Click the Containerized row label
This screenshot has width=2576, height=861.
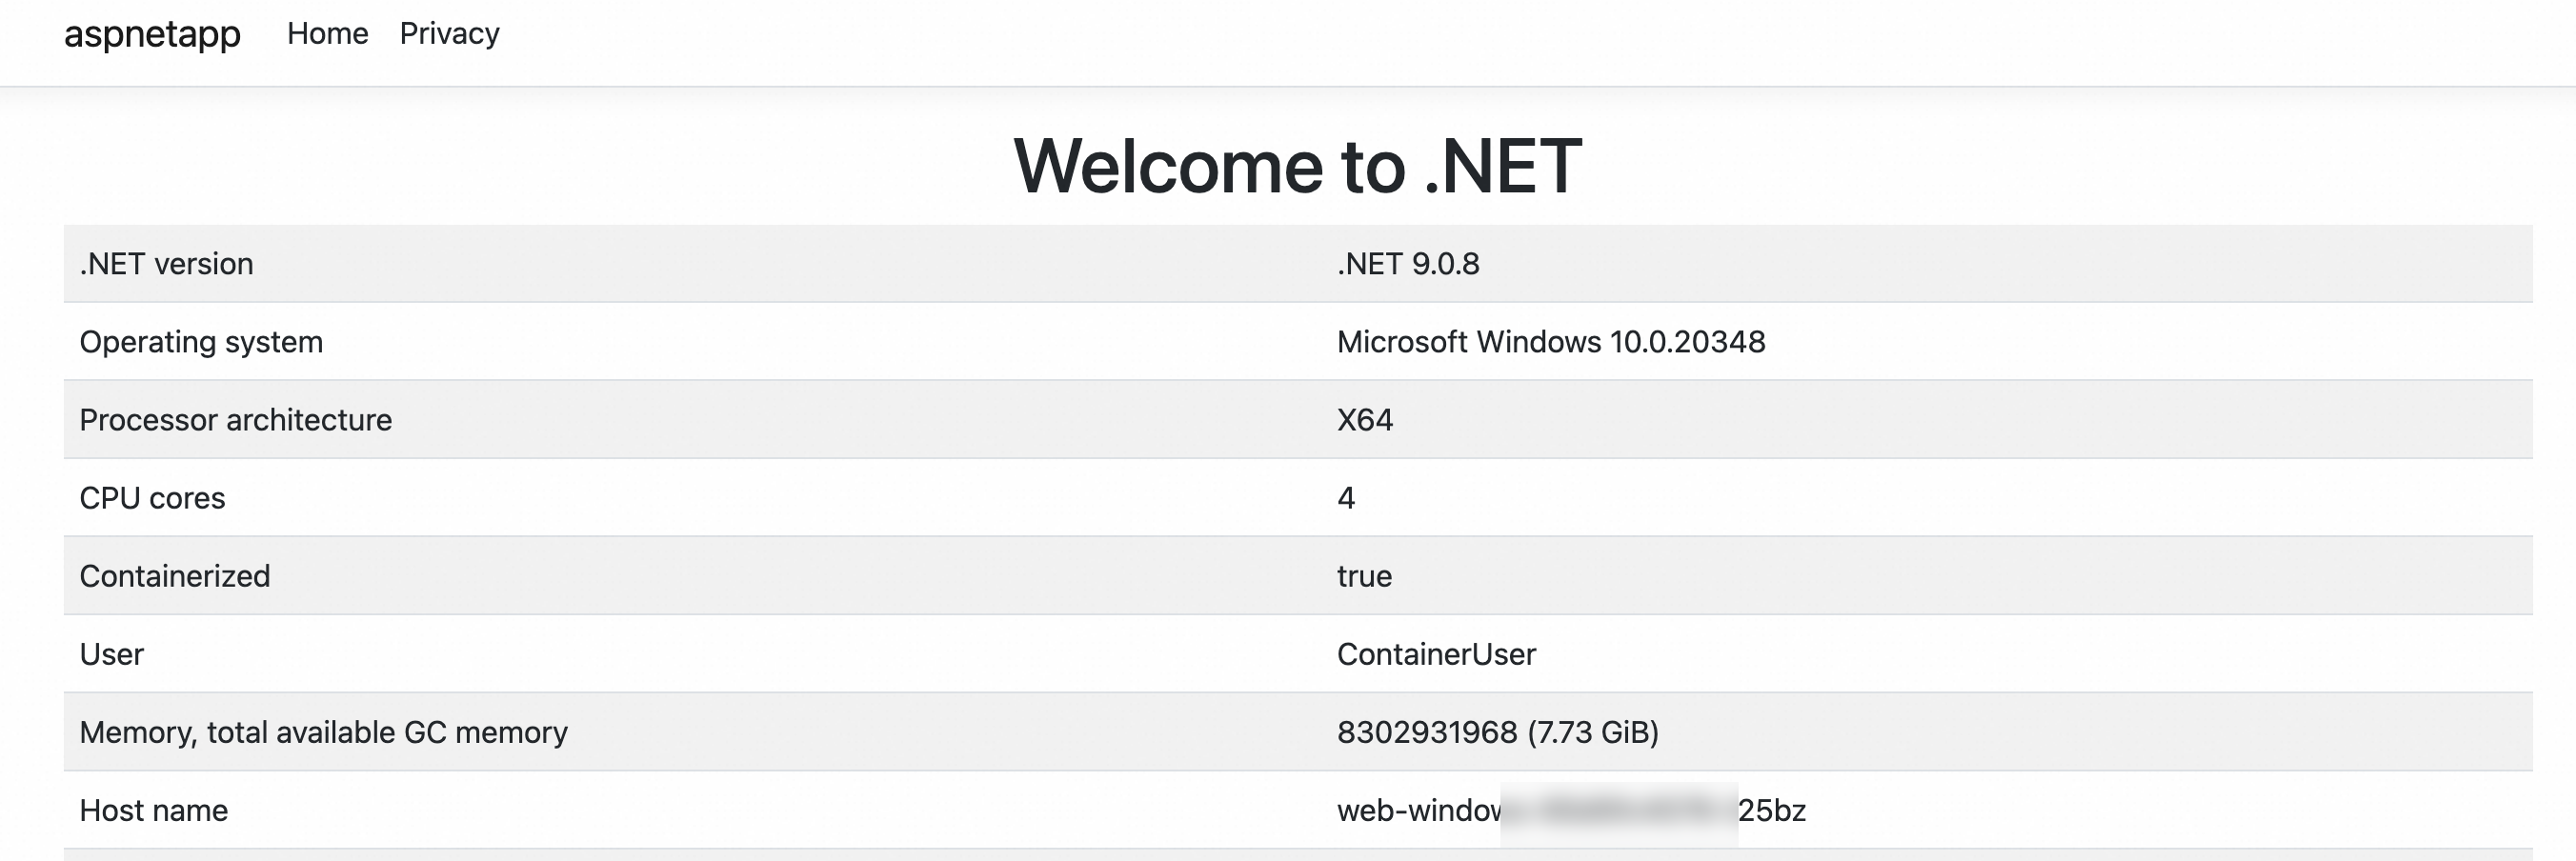[x=175, y=576]
